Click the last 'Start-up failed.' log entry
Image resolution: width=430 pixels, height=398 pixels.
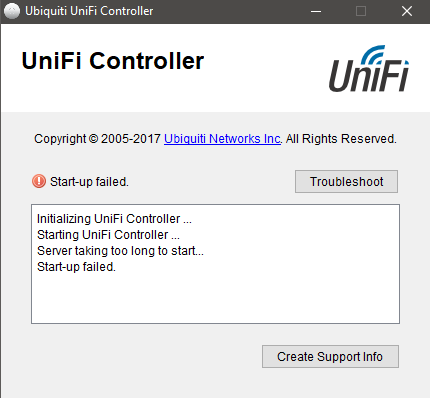point(76,267)
